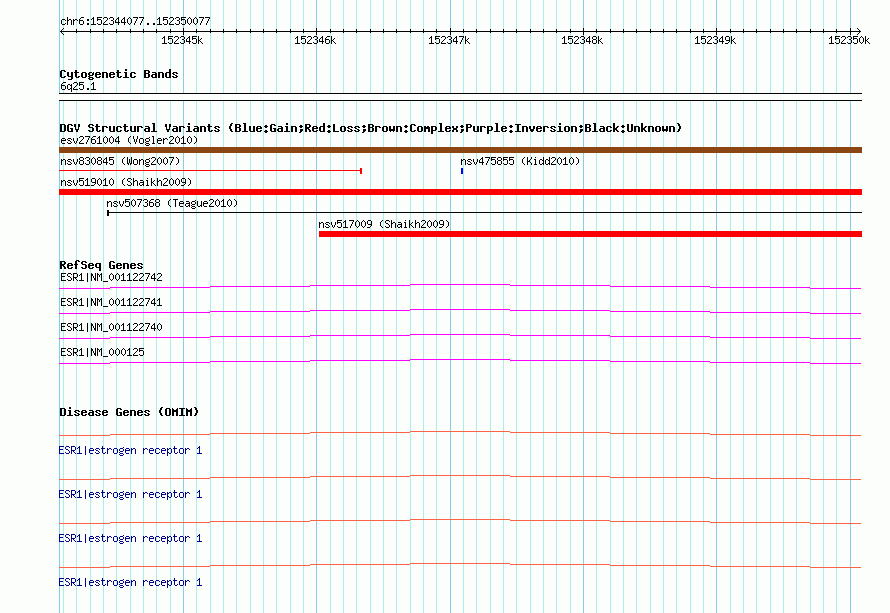Select the red nsv517009 loss bar
Screen dimensions: 890x613
coord(590,234)
